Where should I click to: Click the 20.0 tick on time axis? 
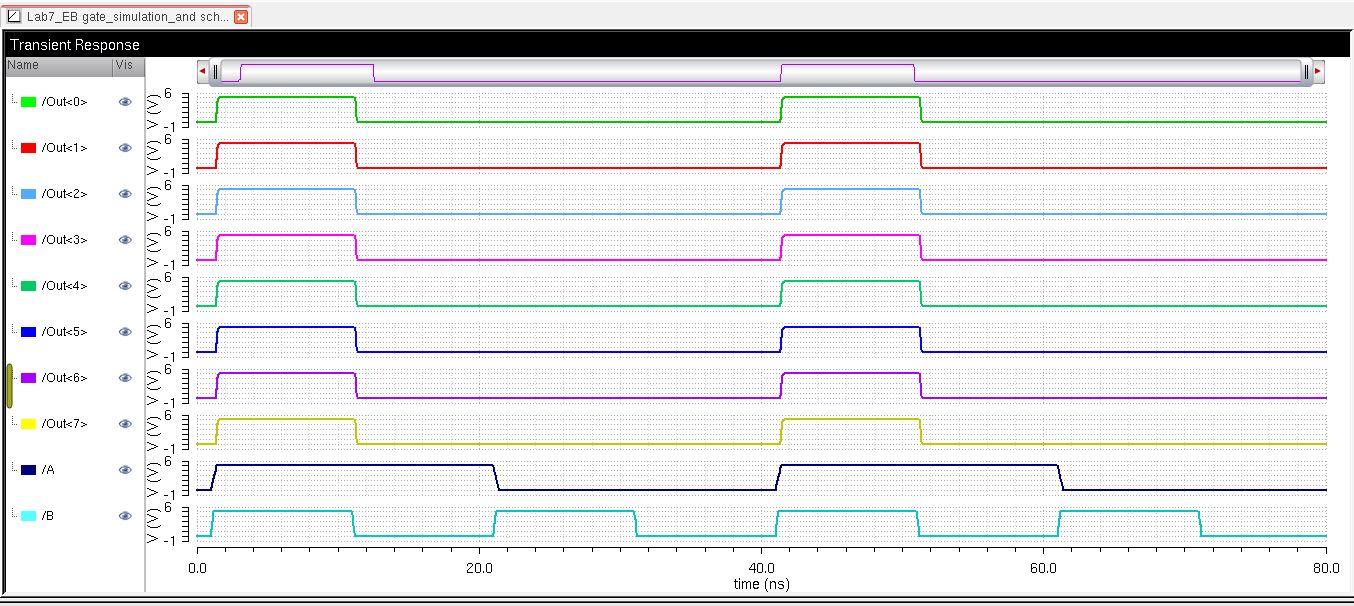(480, 567)
